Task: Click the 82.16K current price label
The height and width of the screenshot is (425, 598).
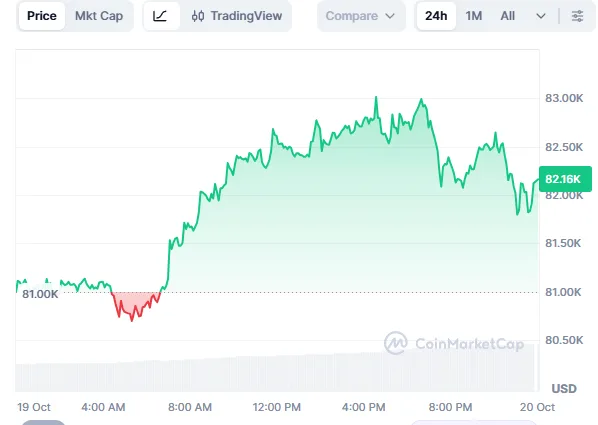Action: [x=565, y=179]
